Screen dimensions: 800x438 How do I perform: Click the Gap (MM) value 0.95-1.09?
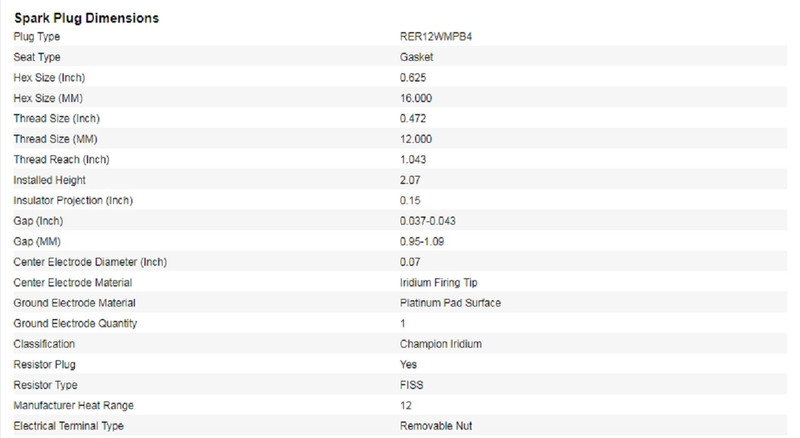(x=424, y=242)
